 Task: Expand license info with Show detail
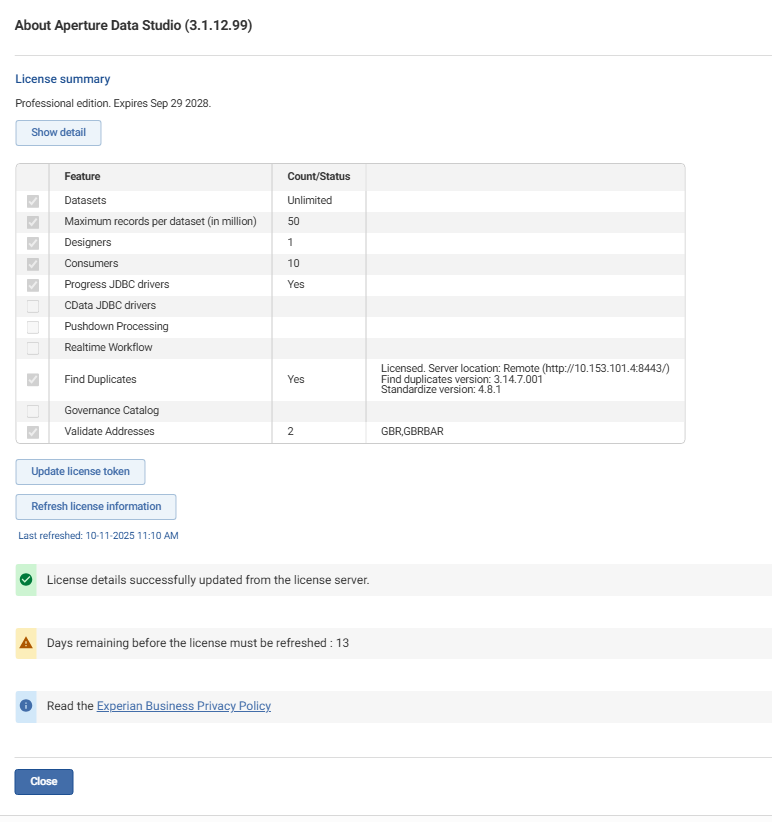58,133
